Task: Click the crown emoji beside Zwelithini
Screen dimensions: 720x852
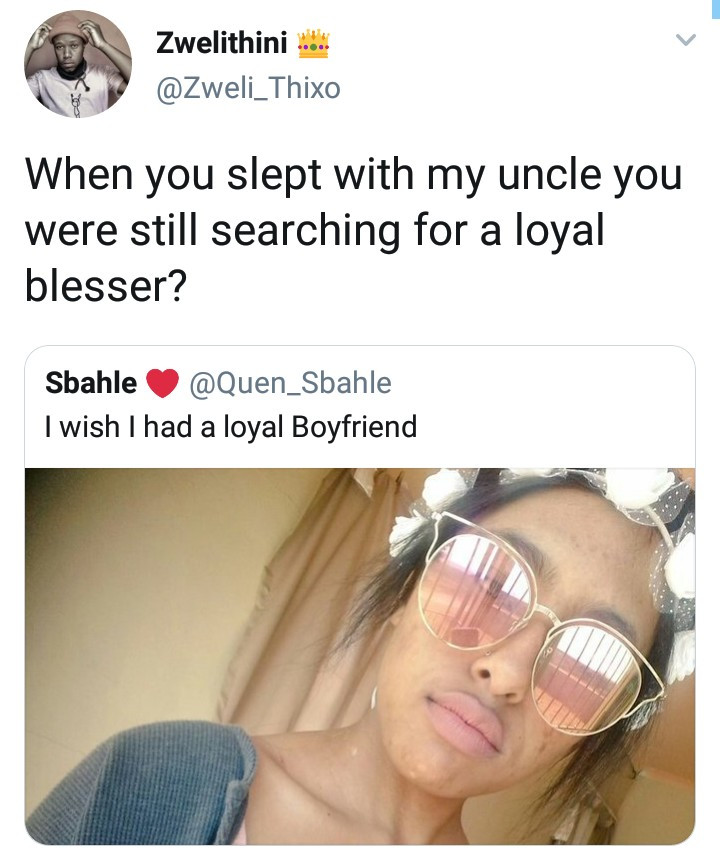Action: [315, 43]
